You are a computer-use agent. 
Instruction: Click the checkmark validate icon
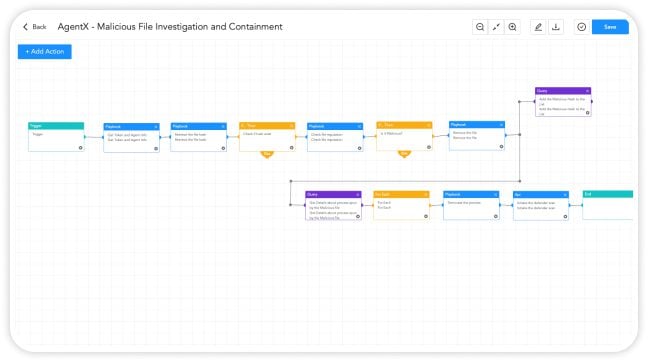(x=581, y=27)
